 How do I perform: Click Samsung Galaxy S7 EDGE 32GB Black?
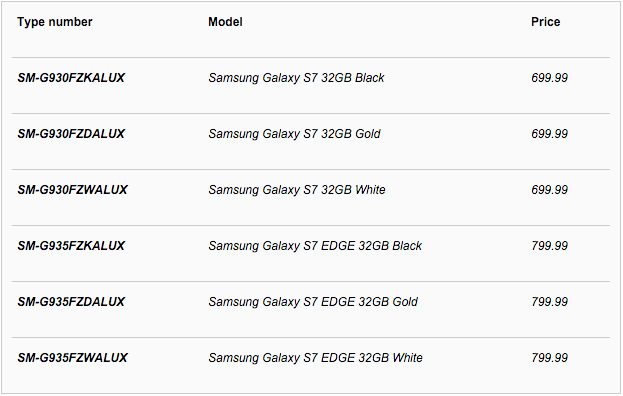coord(315,246)
